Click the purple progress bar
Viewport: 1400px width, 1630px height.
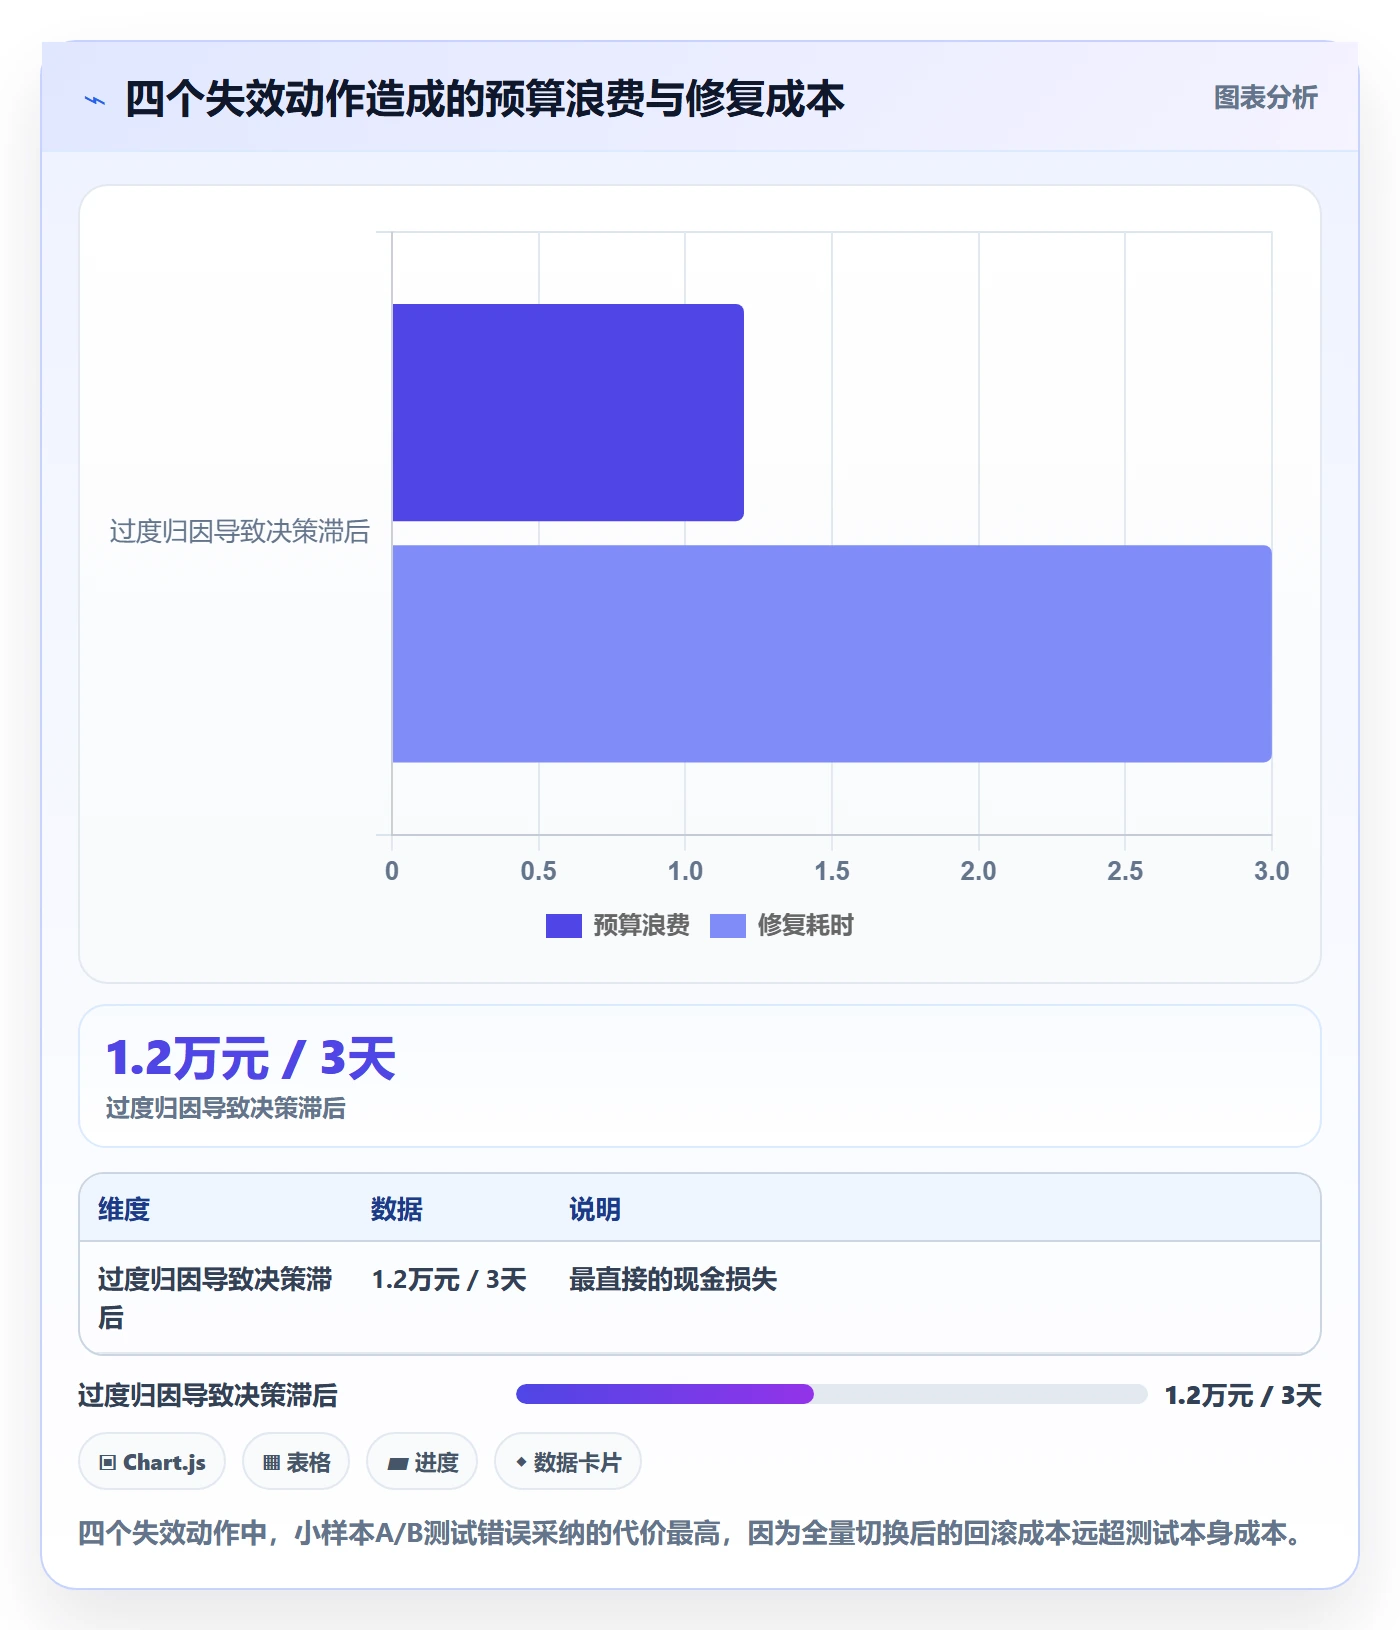(x=665, y=1394)
